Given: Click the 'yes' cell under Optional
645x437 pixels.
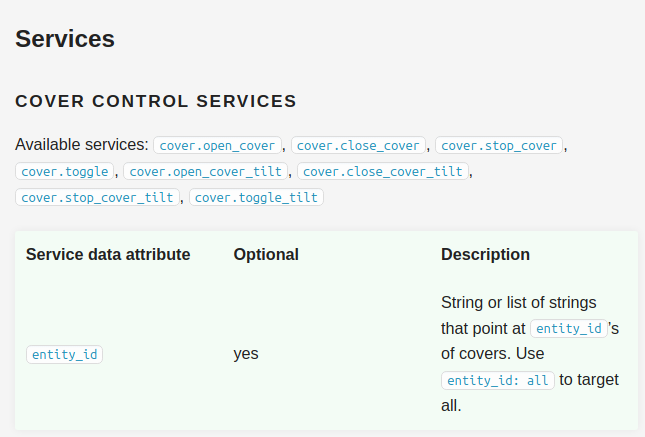Looking at the screenshot, I should (x=246, y=354).
